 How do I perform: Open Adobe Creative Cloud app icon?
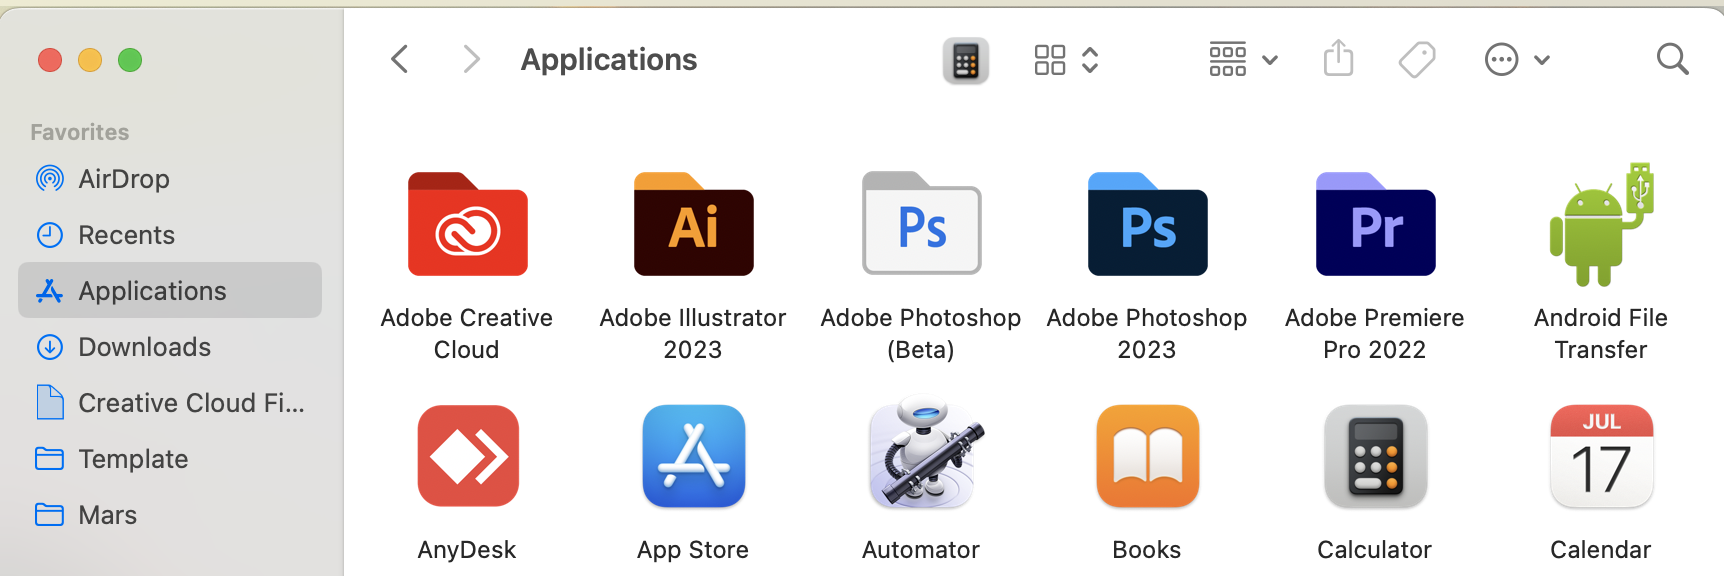click(467, 224)
